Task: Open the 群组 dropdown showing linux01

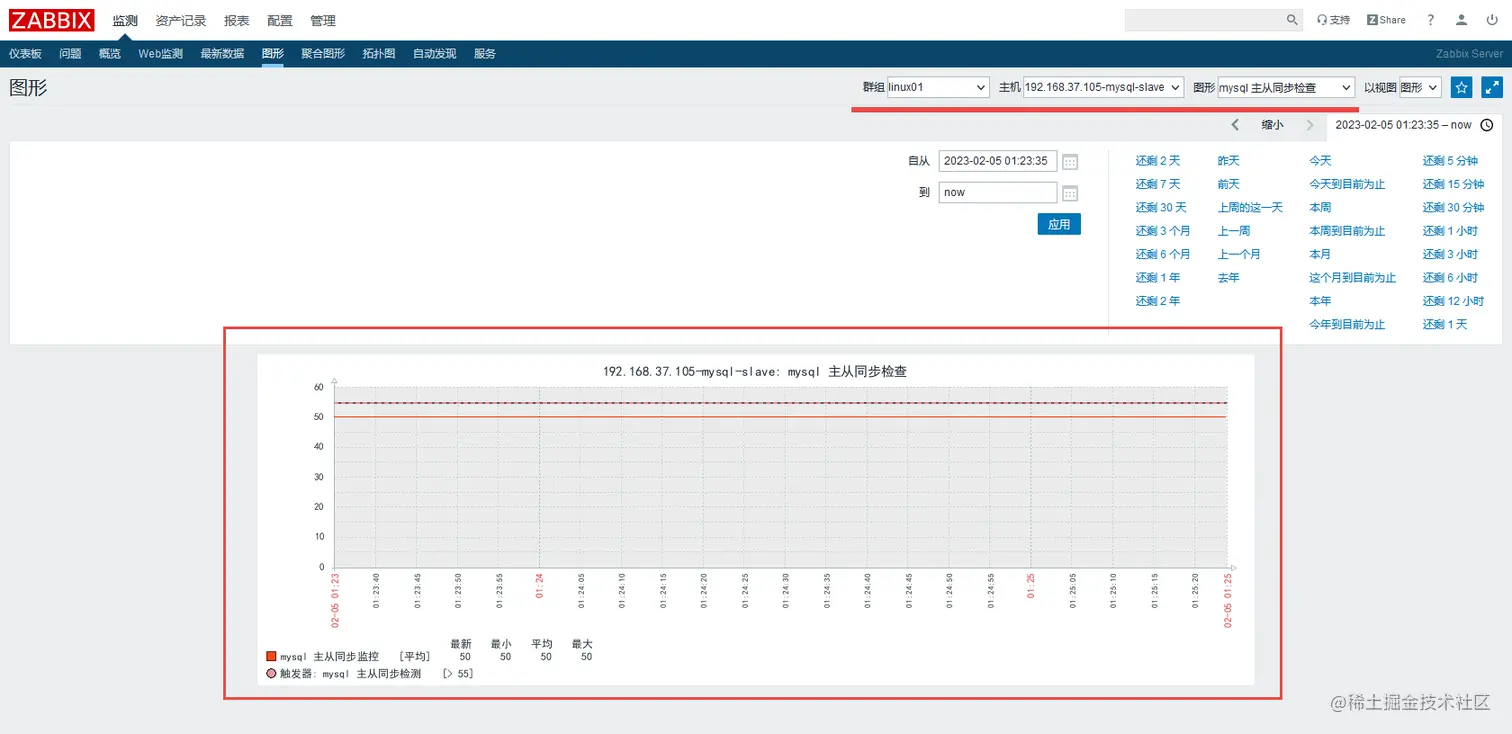Action: point(938,88)
